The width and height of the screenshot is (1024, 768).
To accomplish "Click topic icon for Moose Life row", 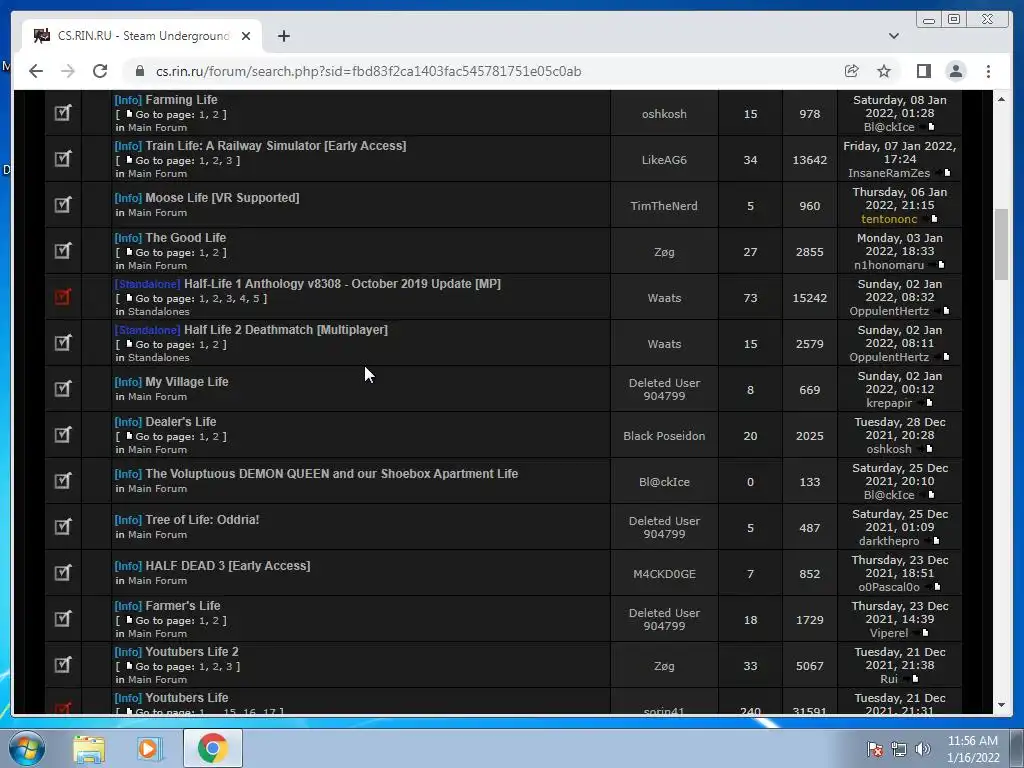I will point(62,205).
